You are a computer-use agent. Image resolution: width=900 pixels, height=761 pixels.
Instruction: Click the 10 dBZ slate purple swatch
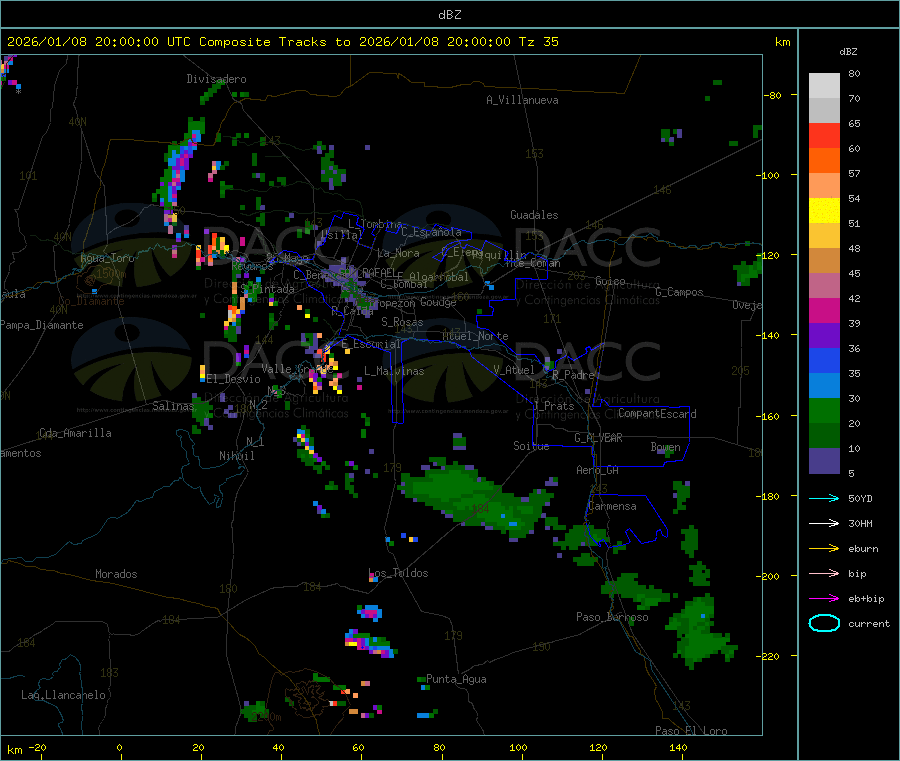coord(824,460)
